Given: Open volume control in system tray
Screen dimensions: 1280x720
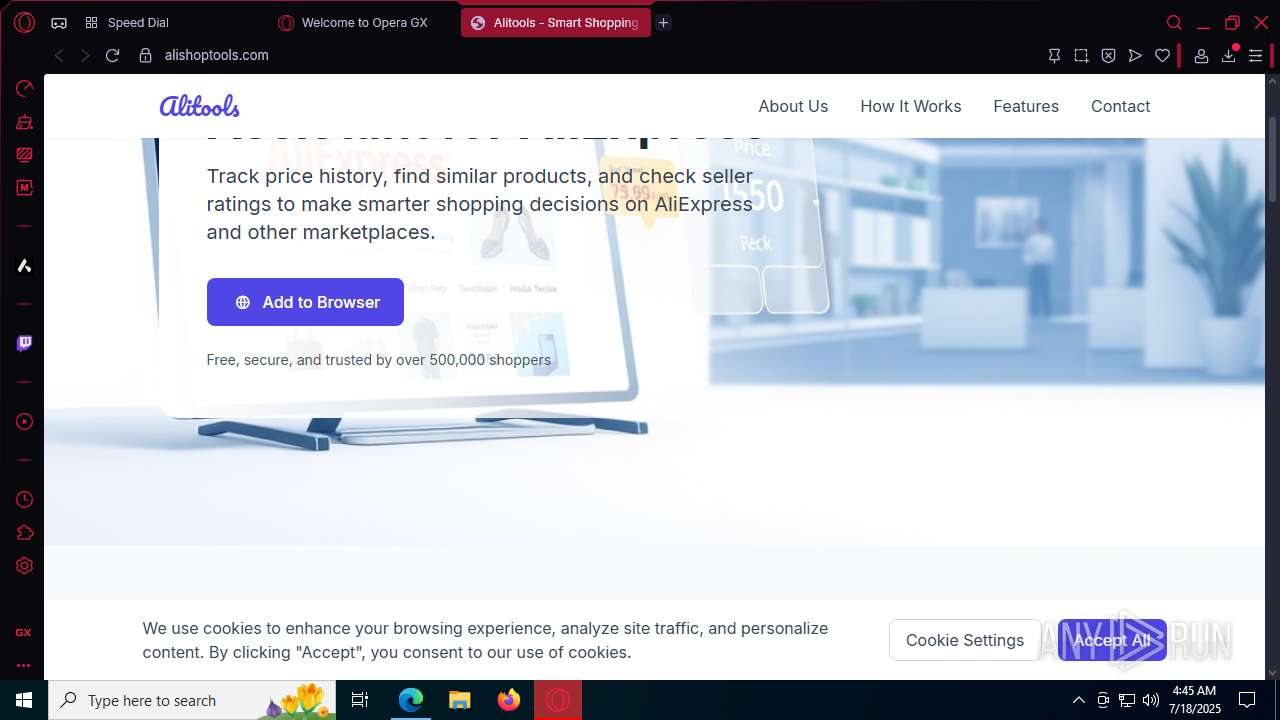Looking at the screenshot, I should pyautogui.click(x=1151, y=700).
